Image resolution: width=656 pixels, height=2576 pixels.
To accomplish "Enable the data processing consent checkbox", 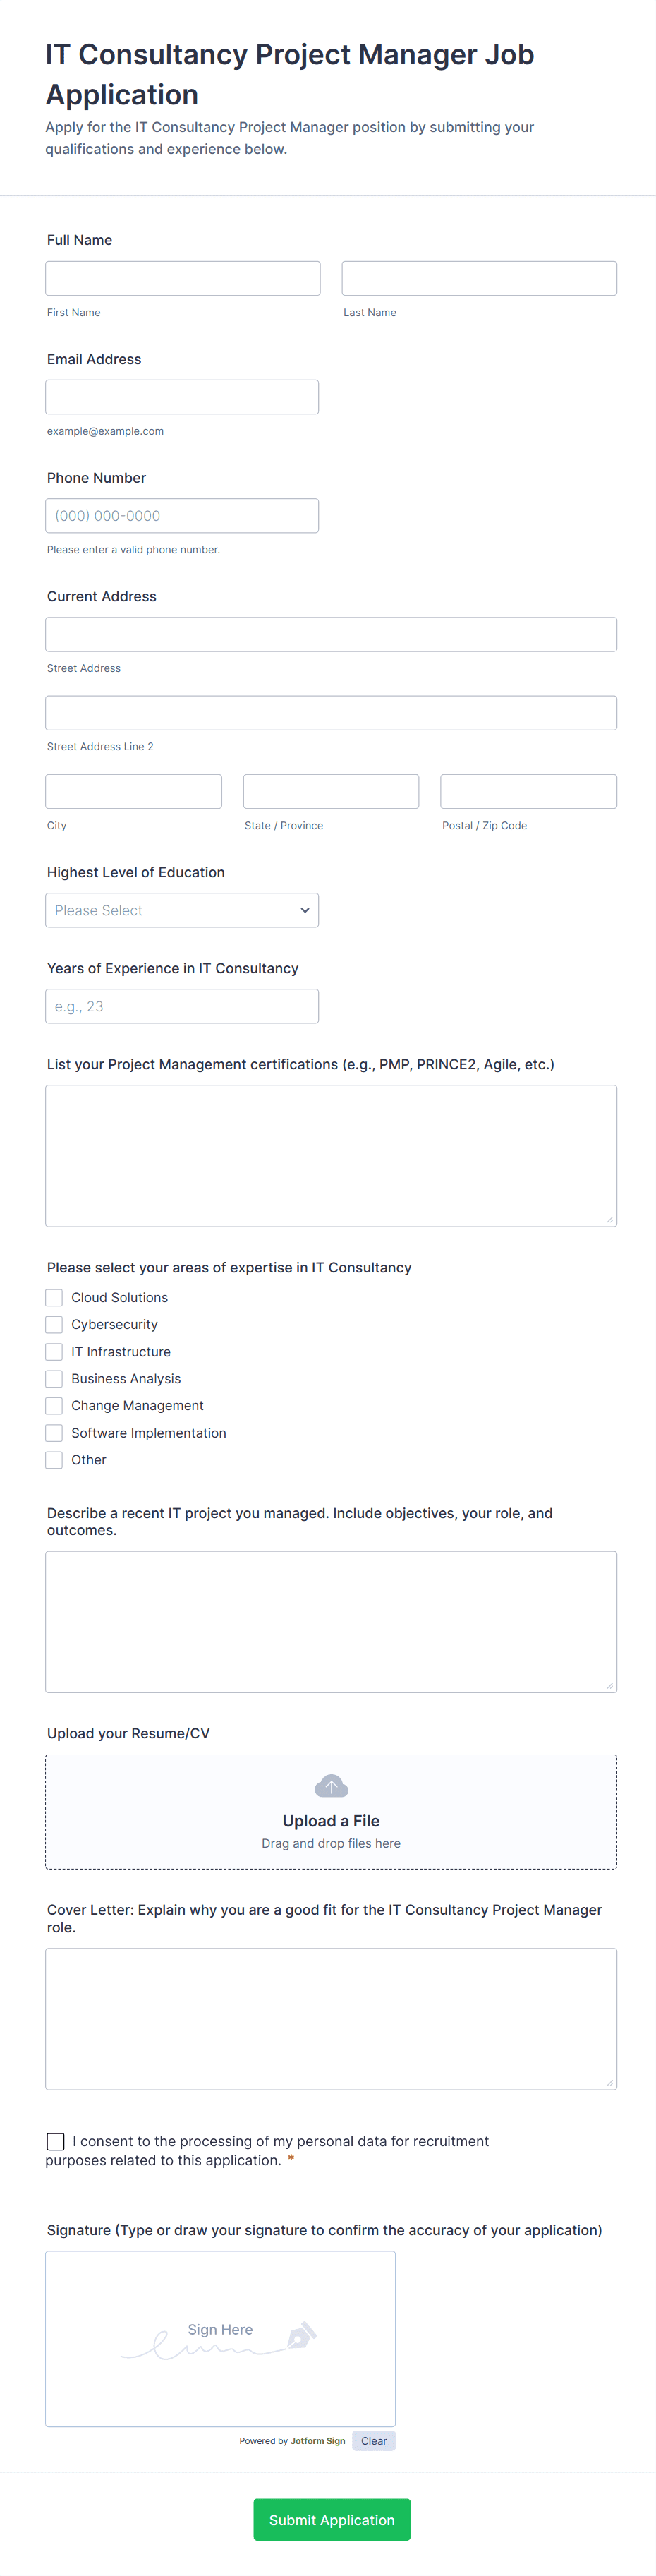I will (x=56, y=2141).
